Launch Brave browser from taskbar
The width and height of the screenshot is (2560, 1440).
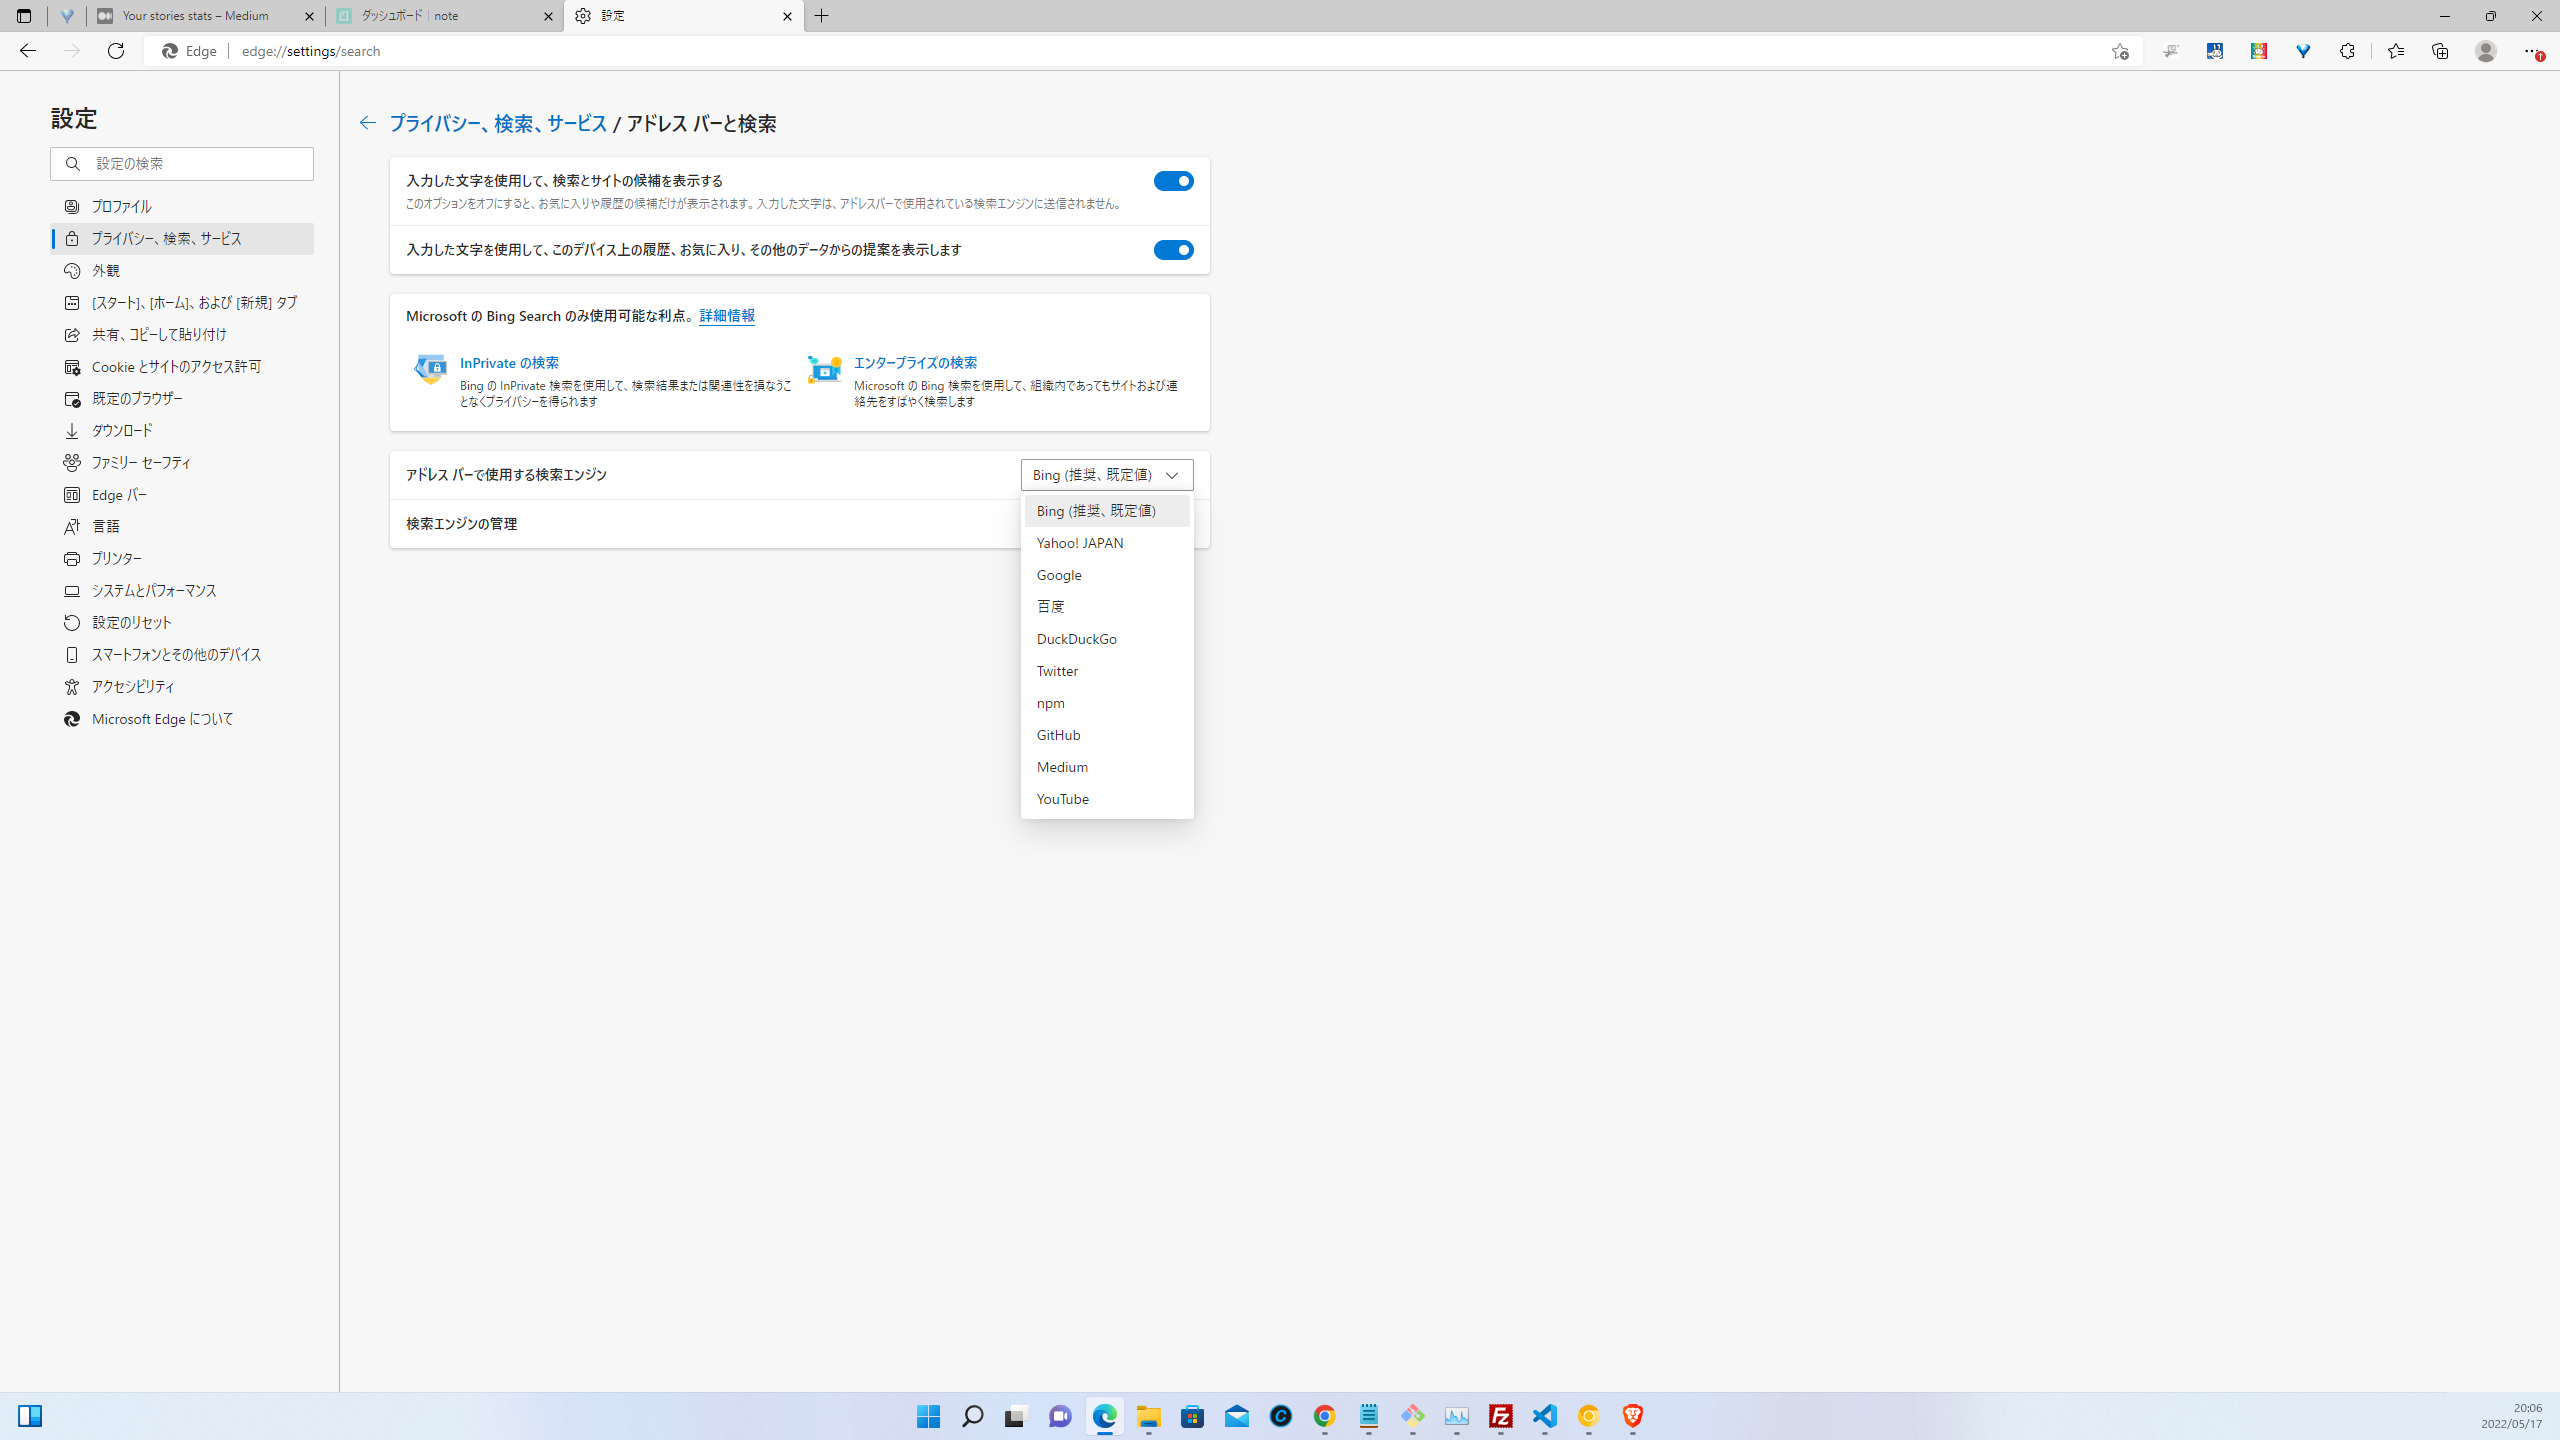(1632, 1416)
